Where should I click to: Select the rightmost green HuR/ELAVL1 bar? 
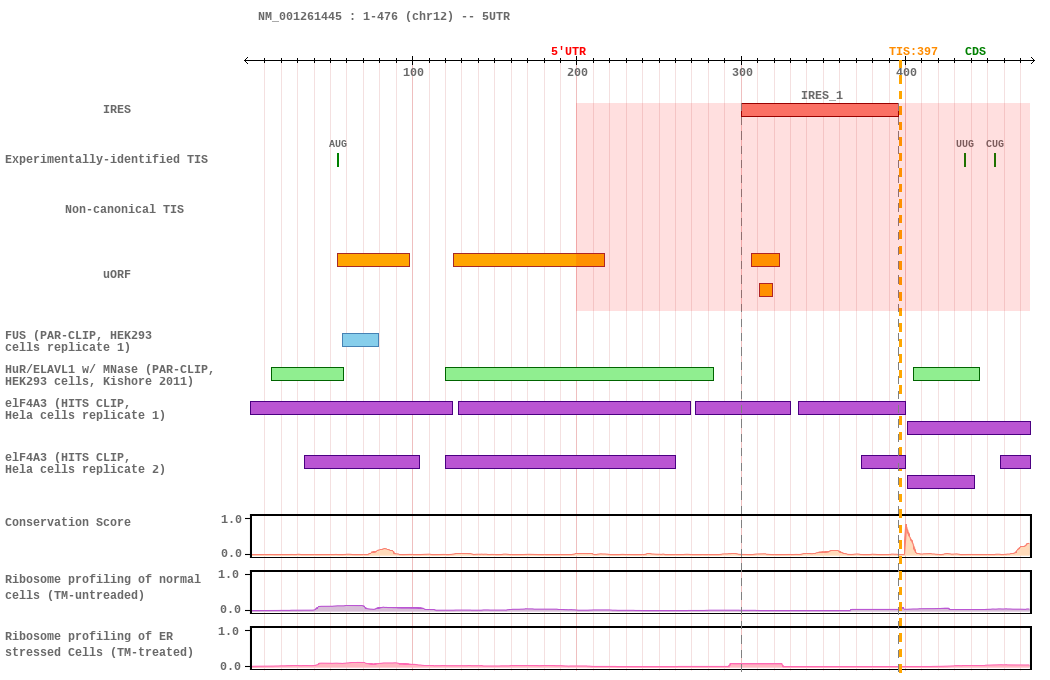point(946,374)
